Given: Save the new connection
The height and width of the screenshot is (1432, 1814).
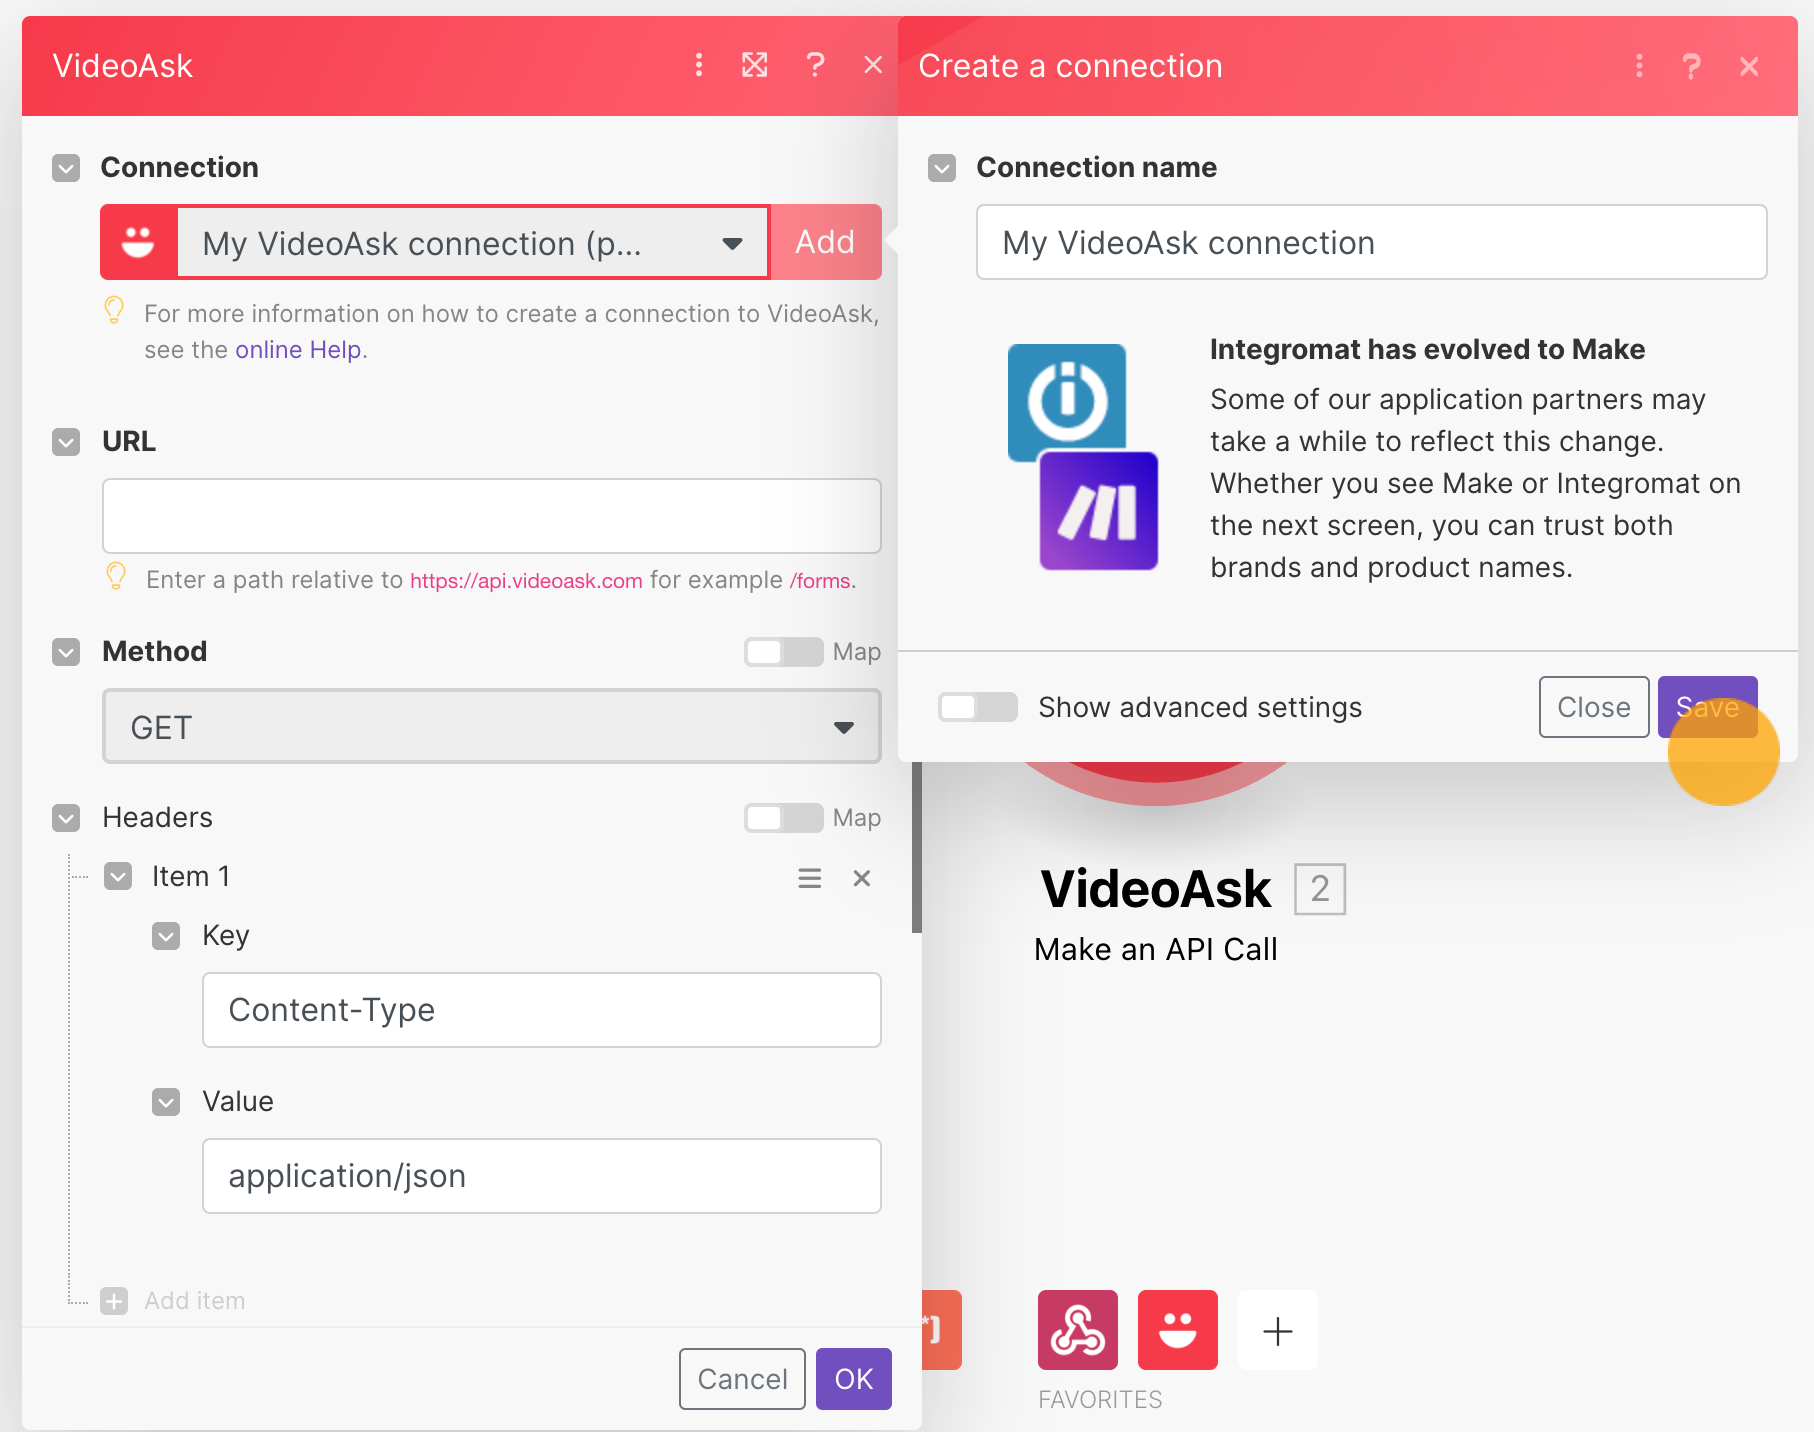Looking at the screenshot, I should [x=1707, y=707].
